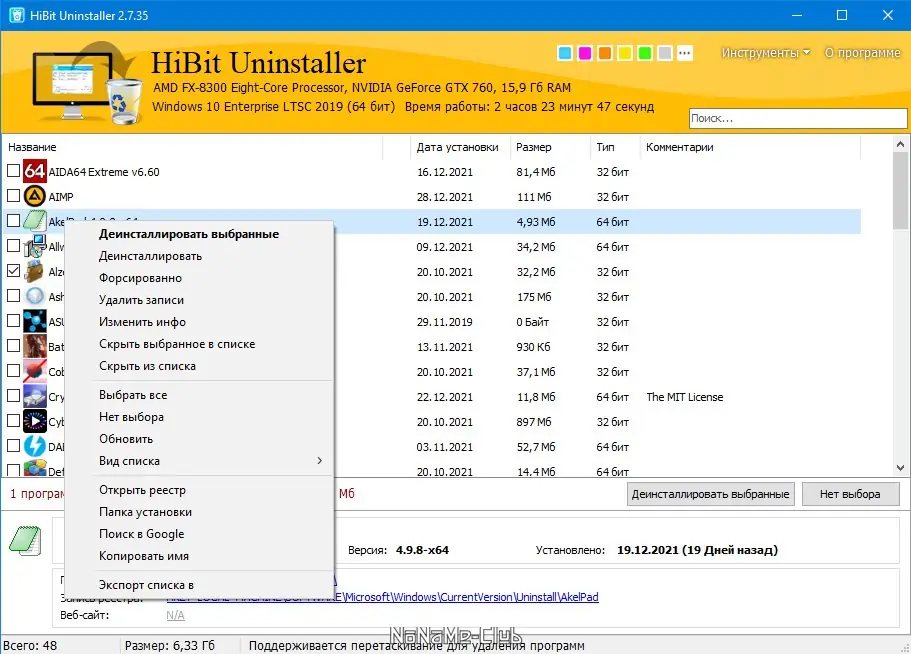Screen dimensions: 911x654
Task: Tick the AIMP checkbox
Action: [13, 196]
